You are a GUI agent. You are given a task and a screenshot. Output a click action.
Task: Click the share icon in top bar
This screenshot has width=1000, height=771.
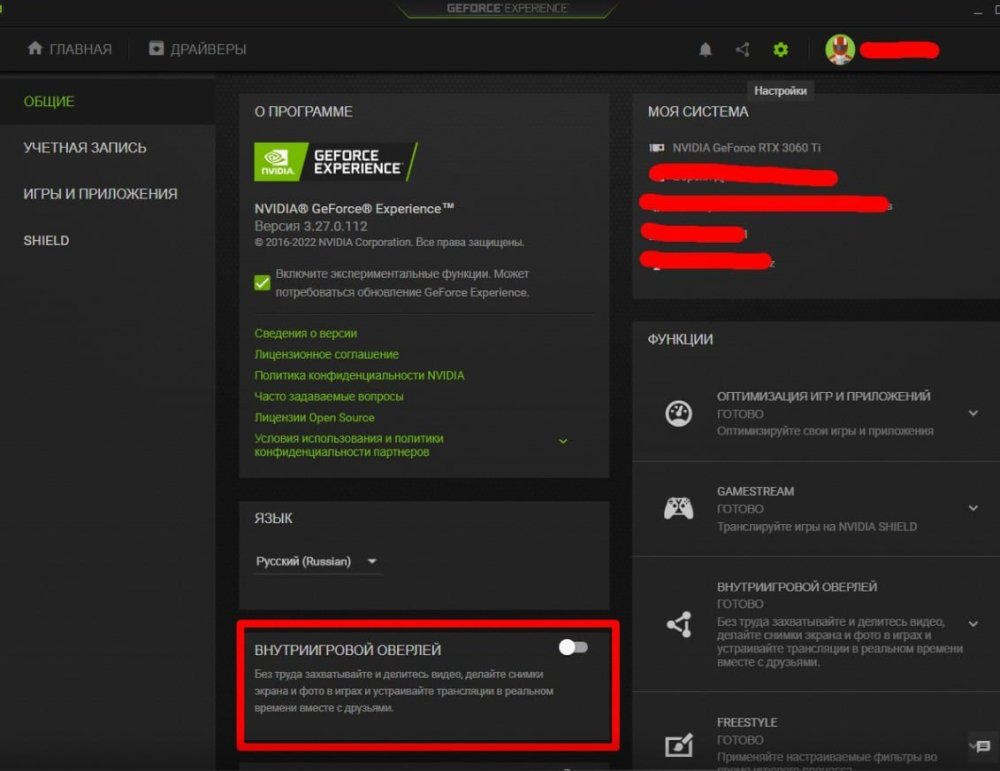coord(742,49)
